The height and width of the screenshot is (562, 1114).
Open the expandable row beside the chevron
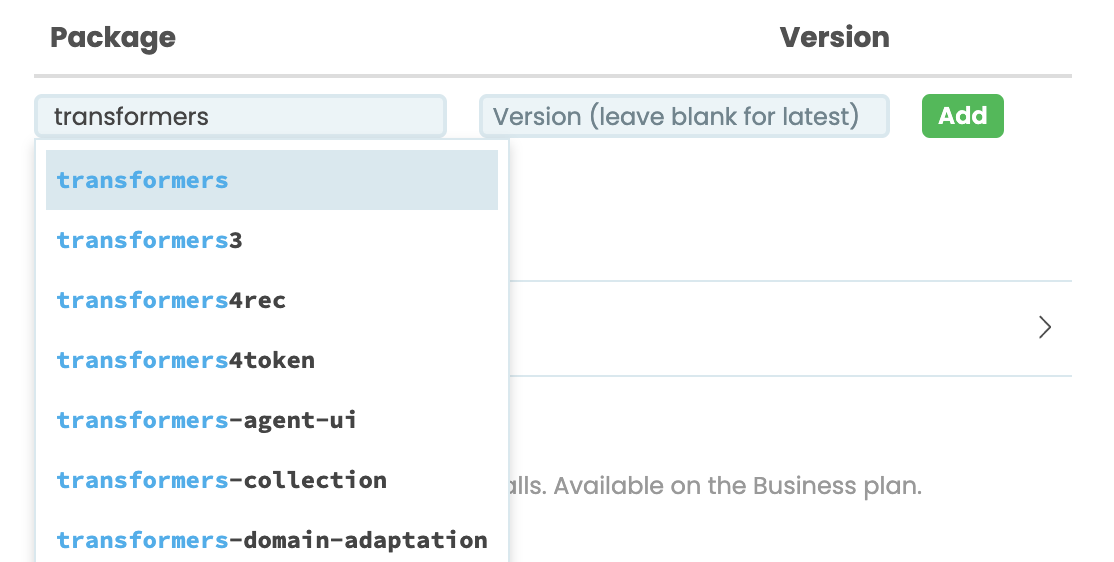pyautogui.click(x=790, y=328)
